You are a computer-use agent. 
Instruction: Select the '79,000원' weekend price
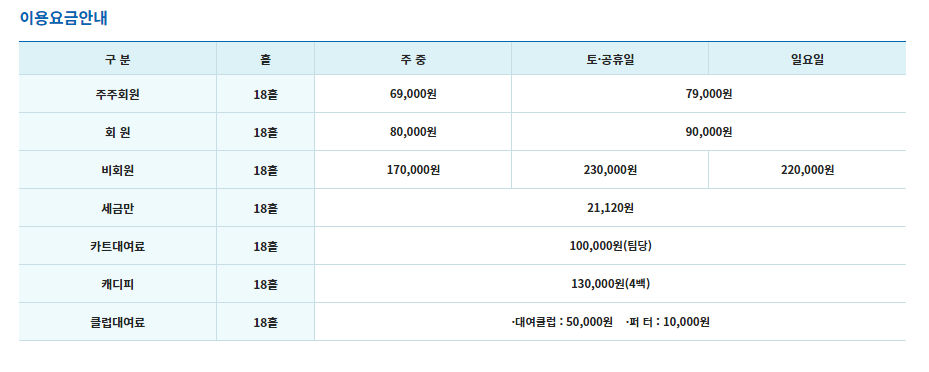(x=709, y=94)
